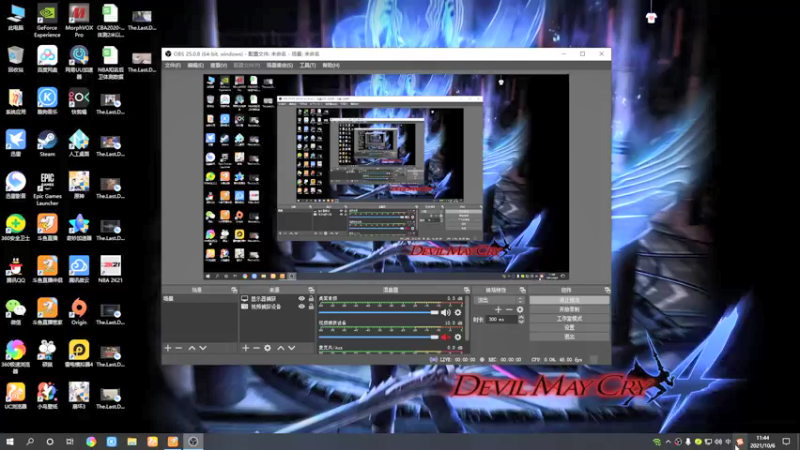Toggle lock on the Display Capture source

coord(311,298)
